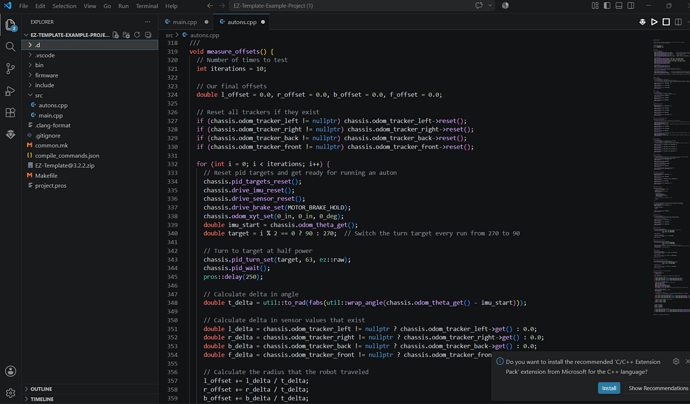The height and width of the screenshot is (404, 690).
Task: Click the code minimap overview
Action: [671, 176]
